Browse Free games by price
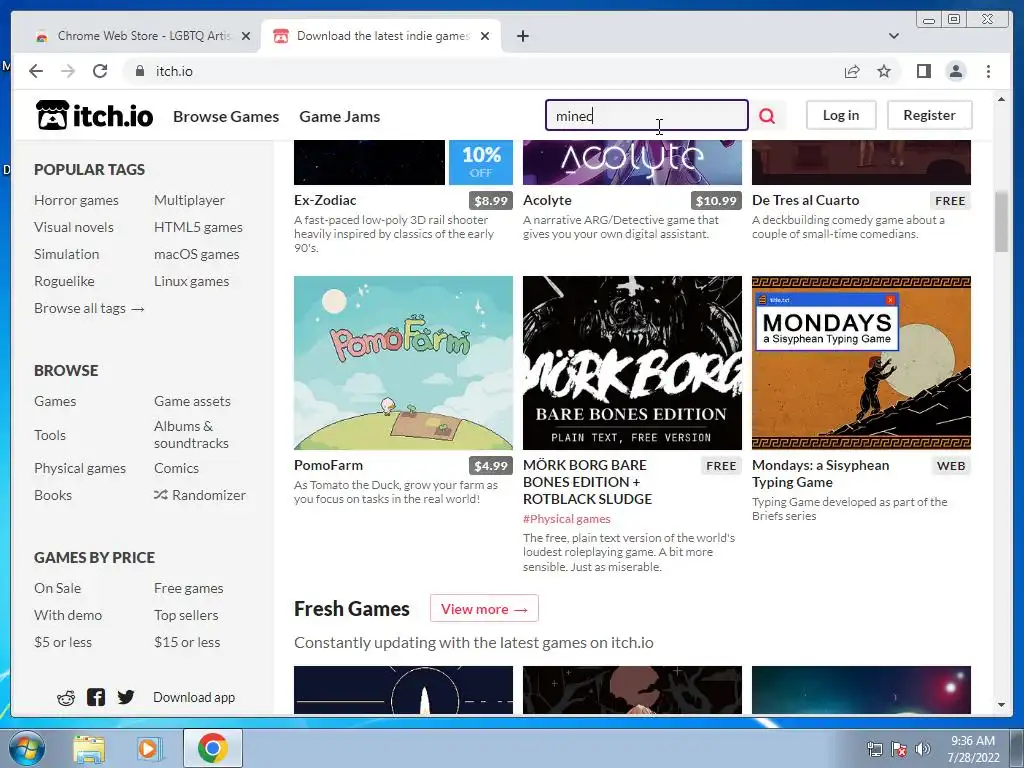 [189, 588]
